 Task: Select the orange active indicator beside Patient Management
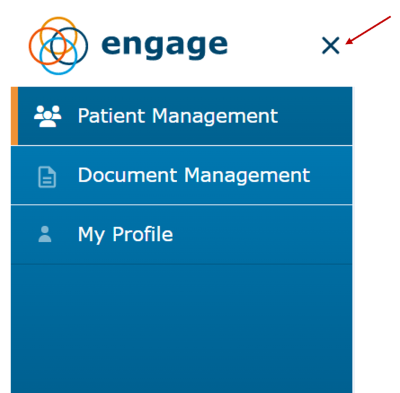(14, 116)
